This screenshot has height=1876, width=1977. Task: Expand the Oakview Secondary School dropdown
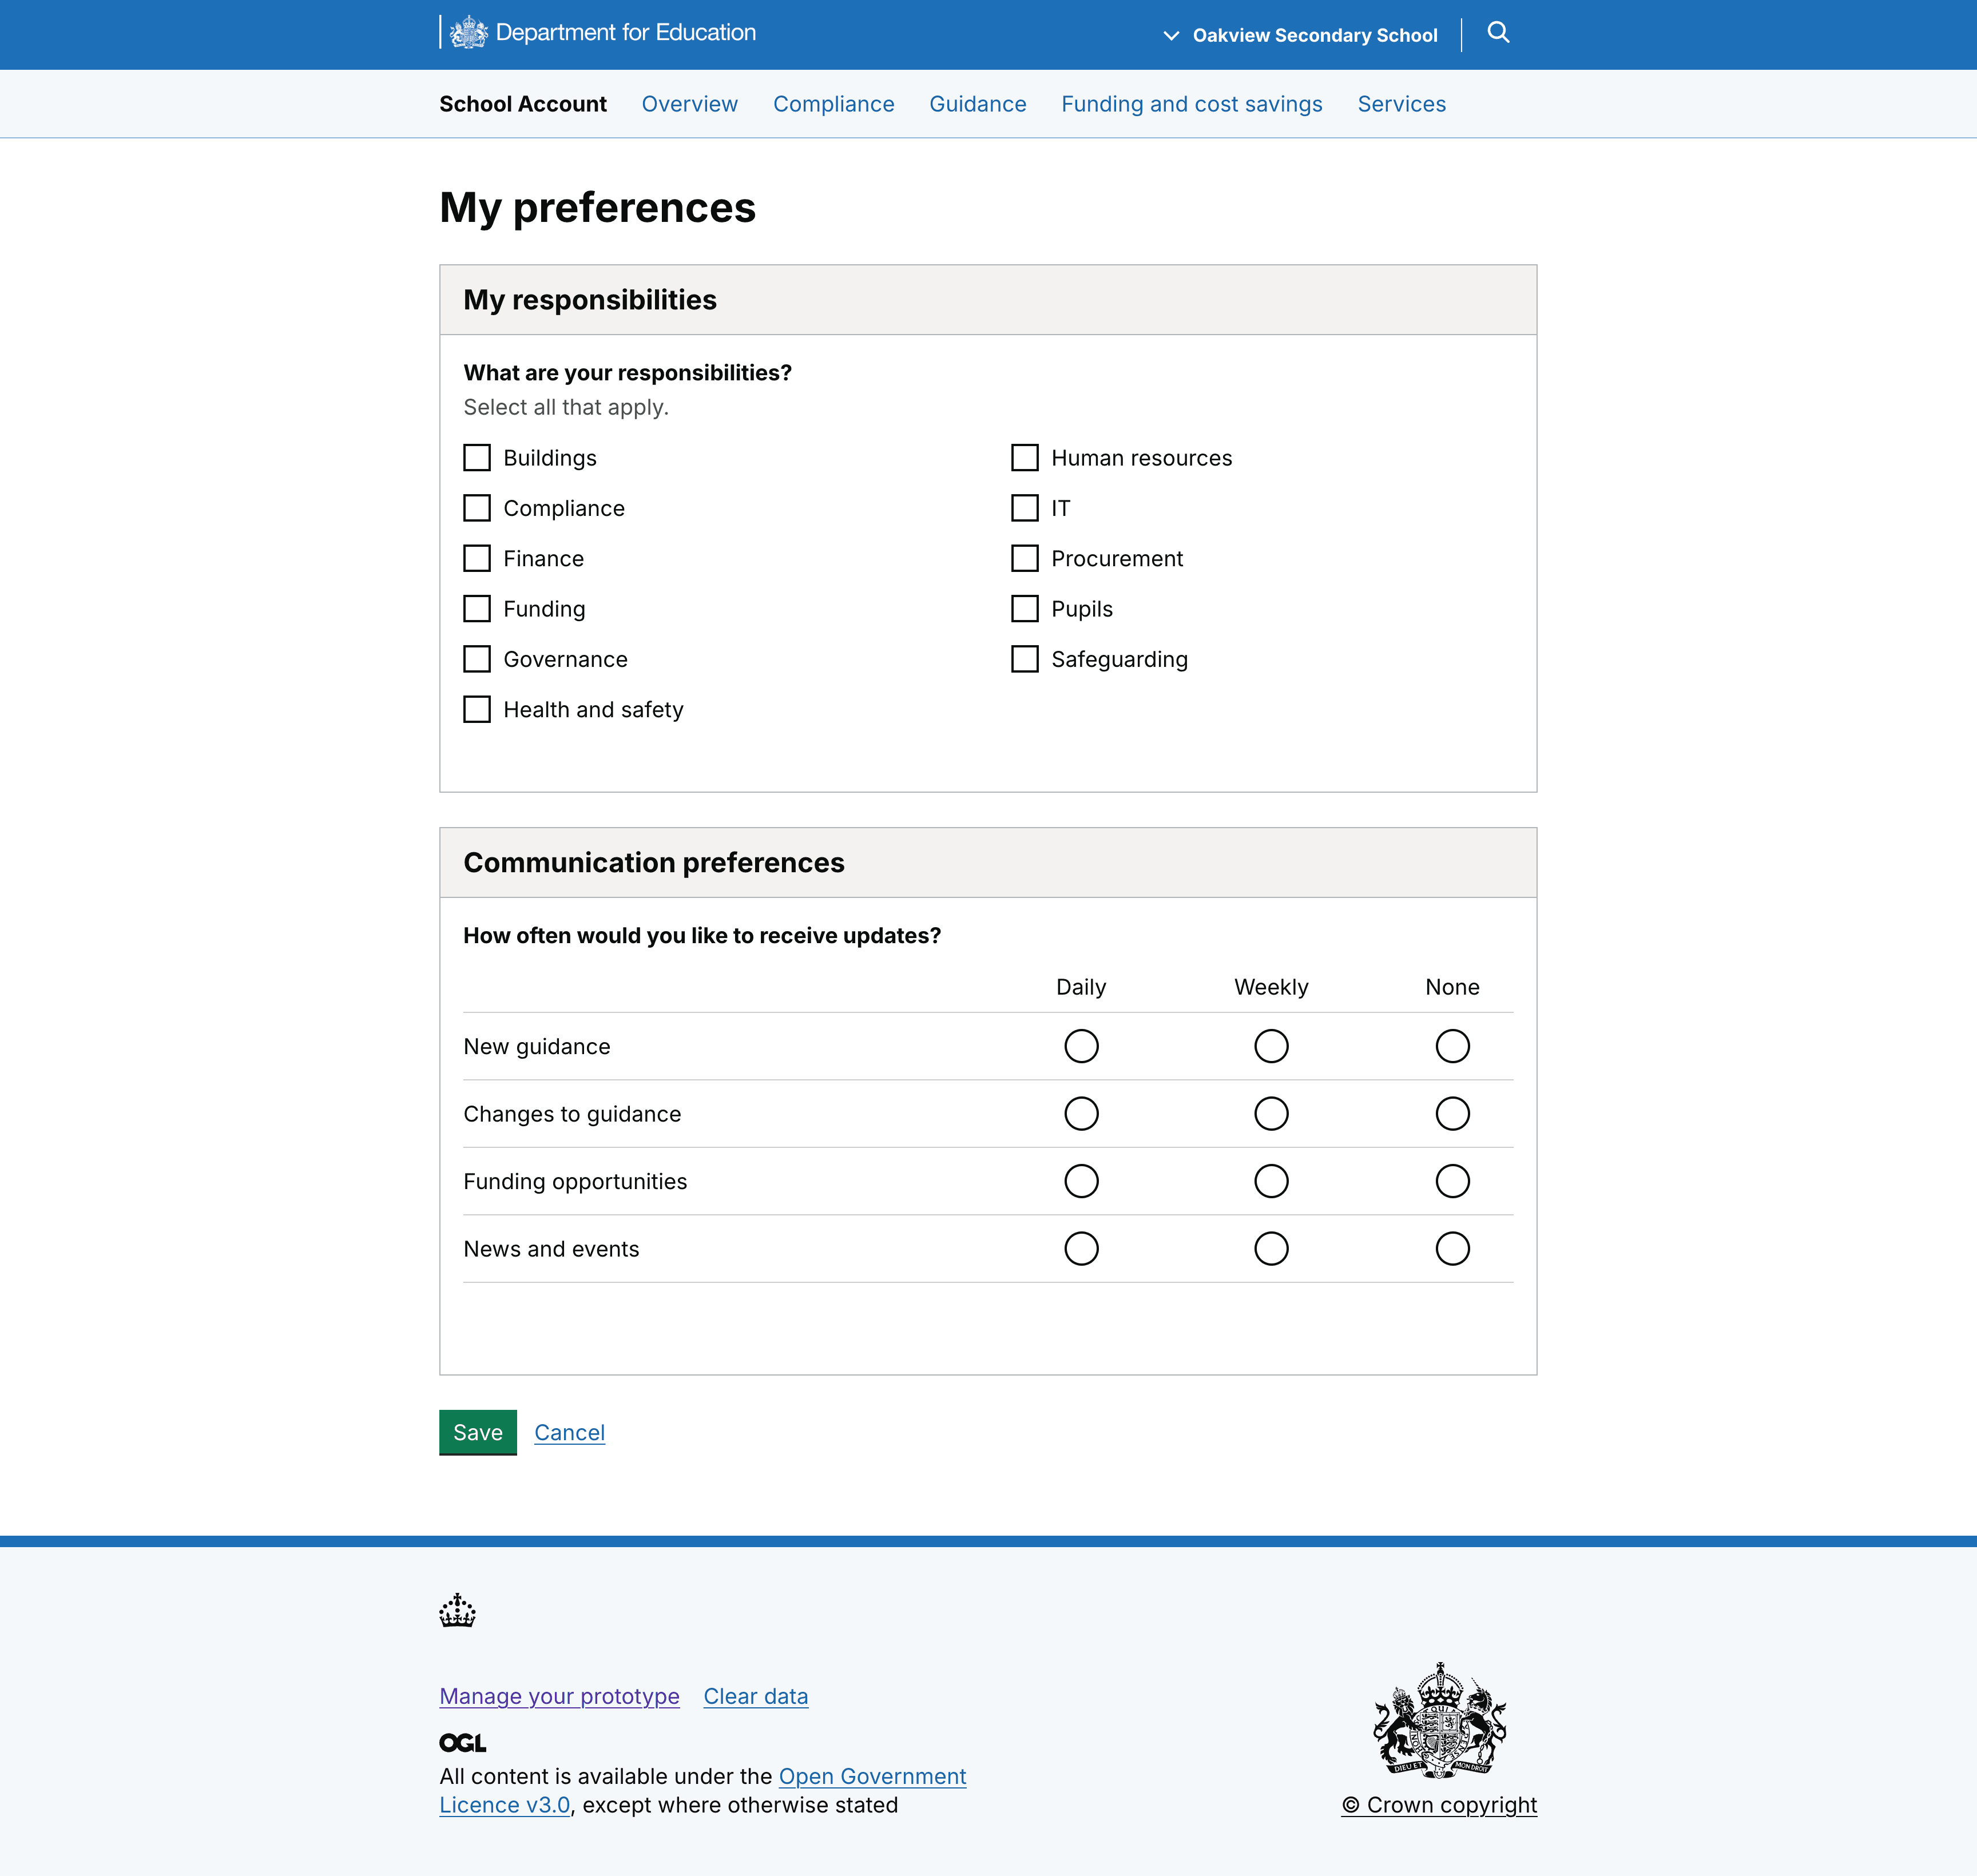click(1300, 35)
